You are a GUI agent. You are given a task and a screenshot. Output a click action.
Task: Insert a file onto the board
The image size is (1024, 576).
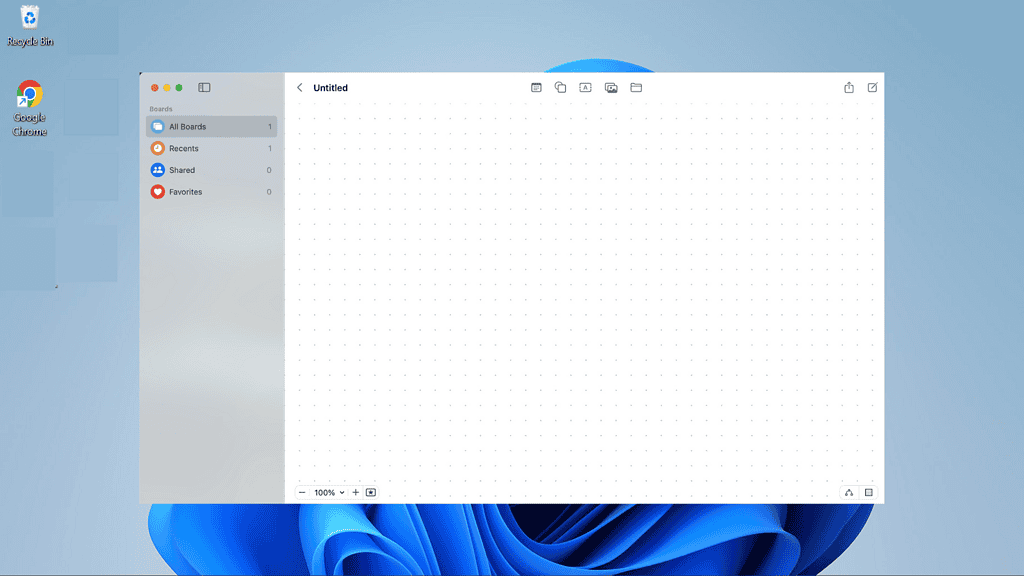636,87
